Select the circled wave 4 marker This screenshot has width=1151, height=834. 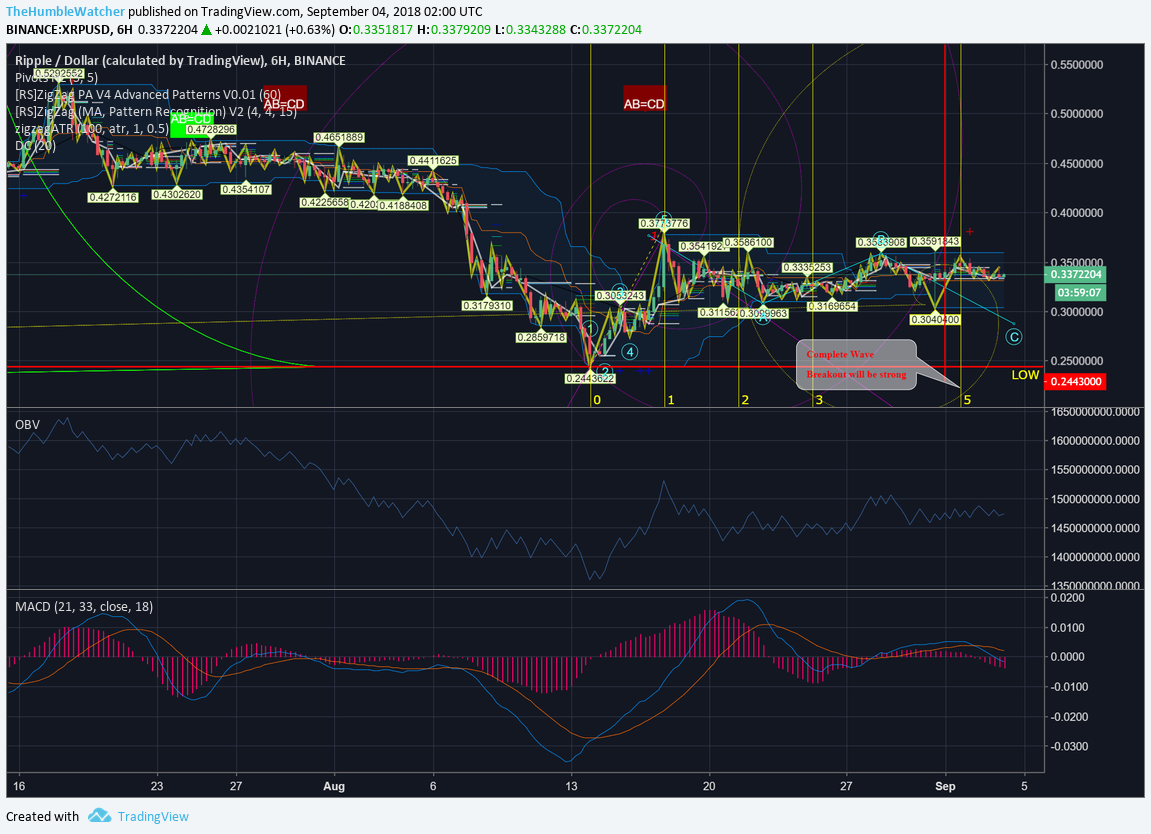pyautogui.click(x=630, y=352)
